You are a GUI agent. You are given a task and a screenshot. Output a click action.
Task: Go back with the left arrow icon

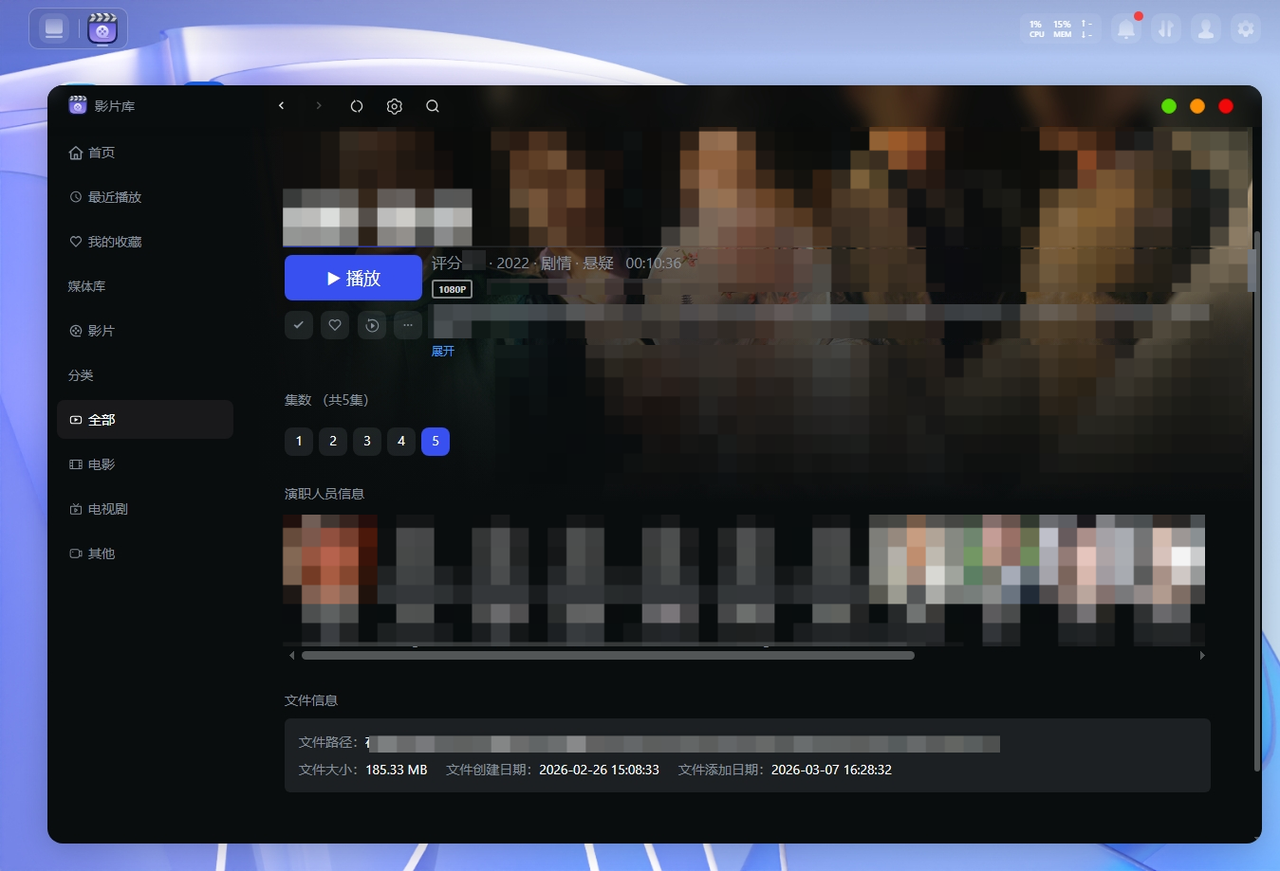[x=282, y=106]
